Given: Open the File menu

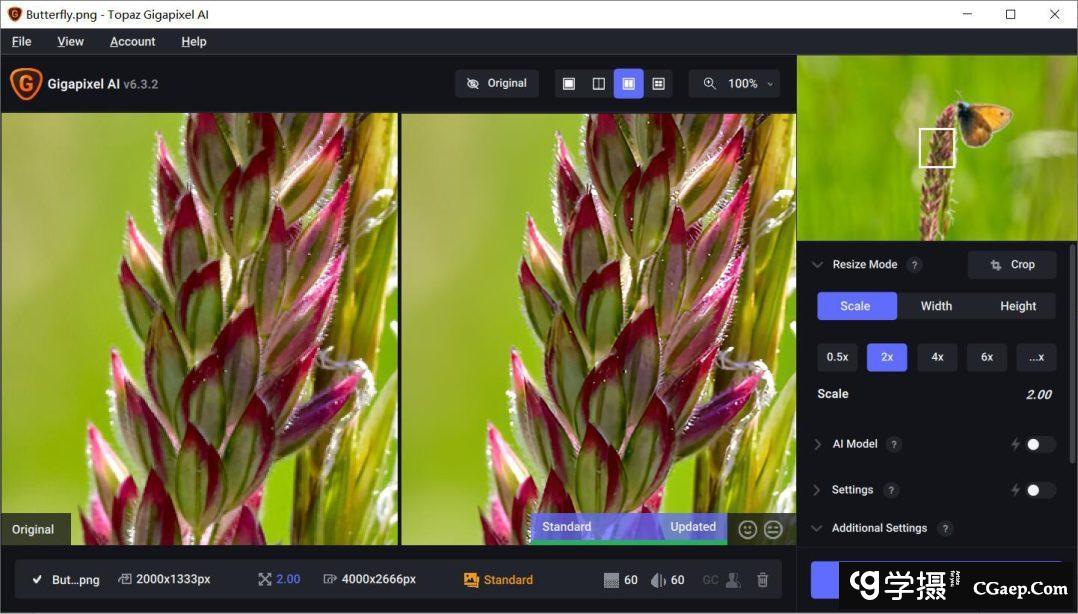Looking at the screenshot, I should point(21,41).
